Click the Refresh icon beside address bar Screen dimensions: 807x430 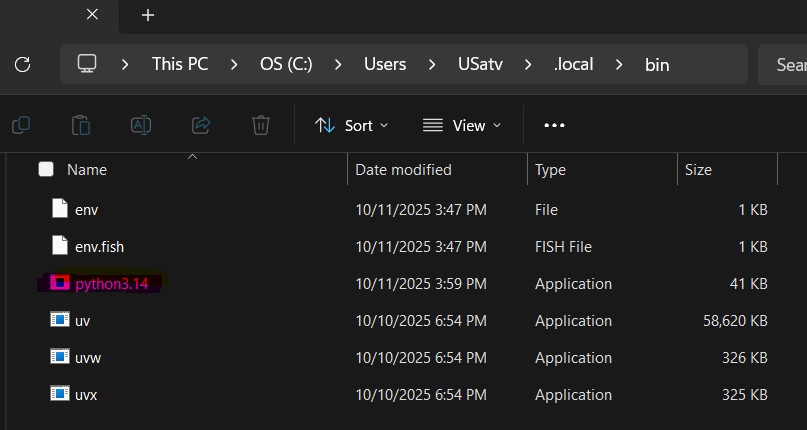(22, 64)
